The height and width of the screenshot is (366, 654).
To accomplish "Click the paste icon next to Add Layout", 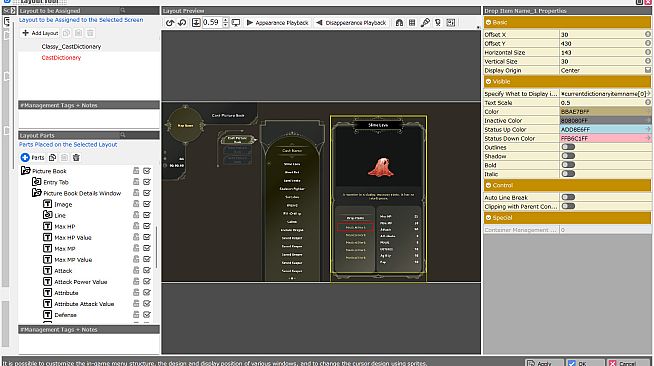I will (78, 33).
